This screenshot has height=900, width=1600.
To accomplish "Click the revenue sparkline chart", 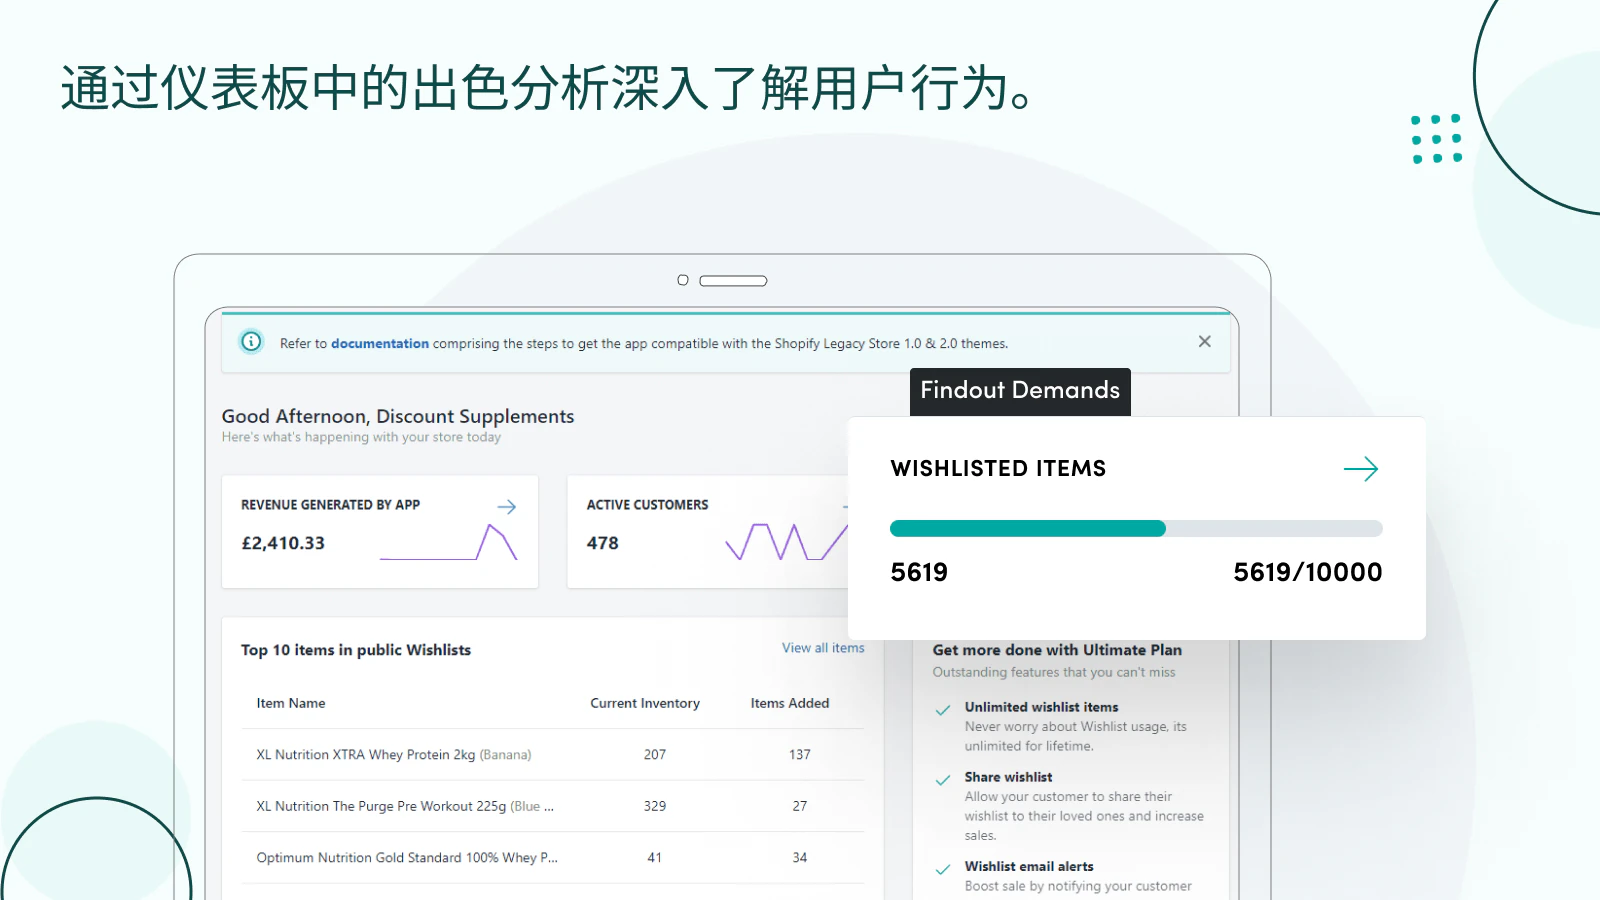I will [x=448, y=541].
